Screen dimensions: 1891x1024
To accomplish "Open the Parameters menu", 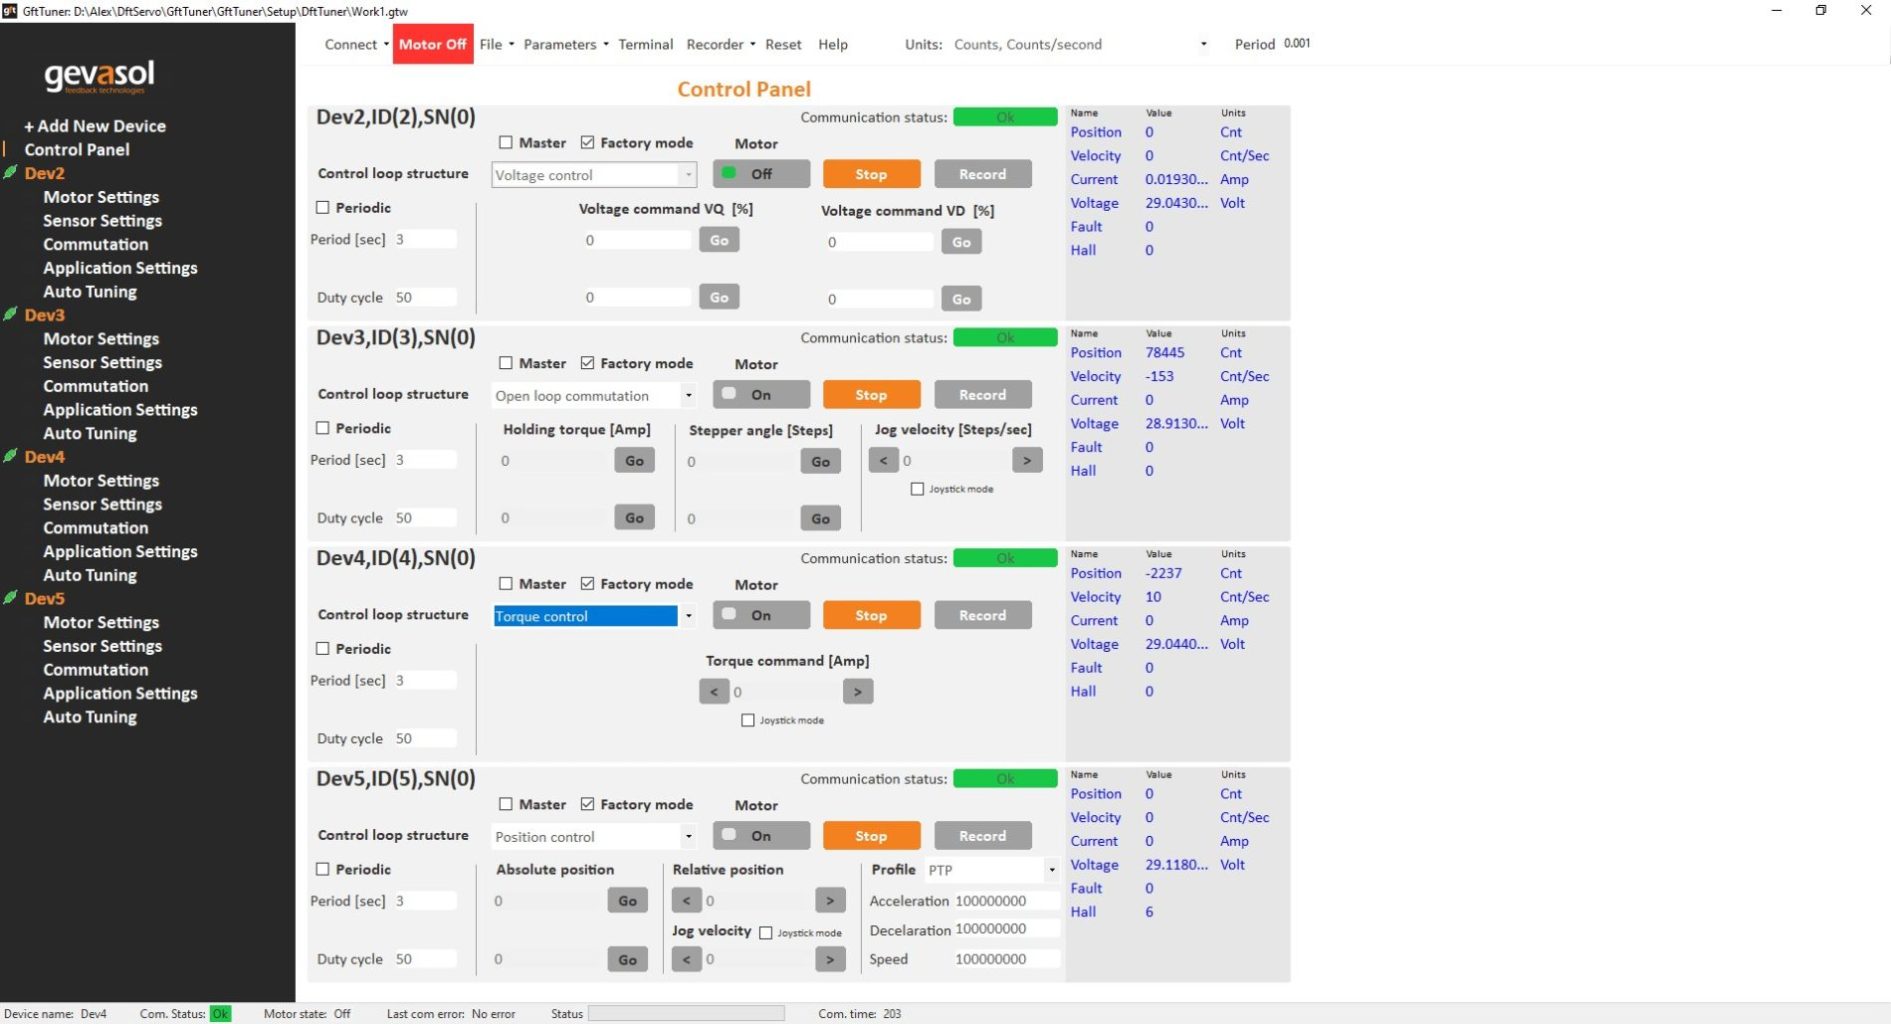I will click(565, 44).
